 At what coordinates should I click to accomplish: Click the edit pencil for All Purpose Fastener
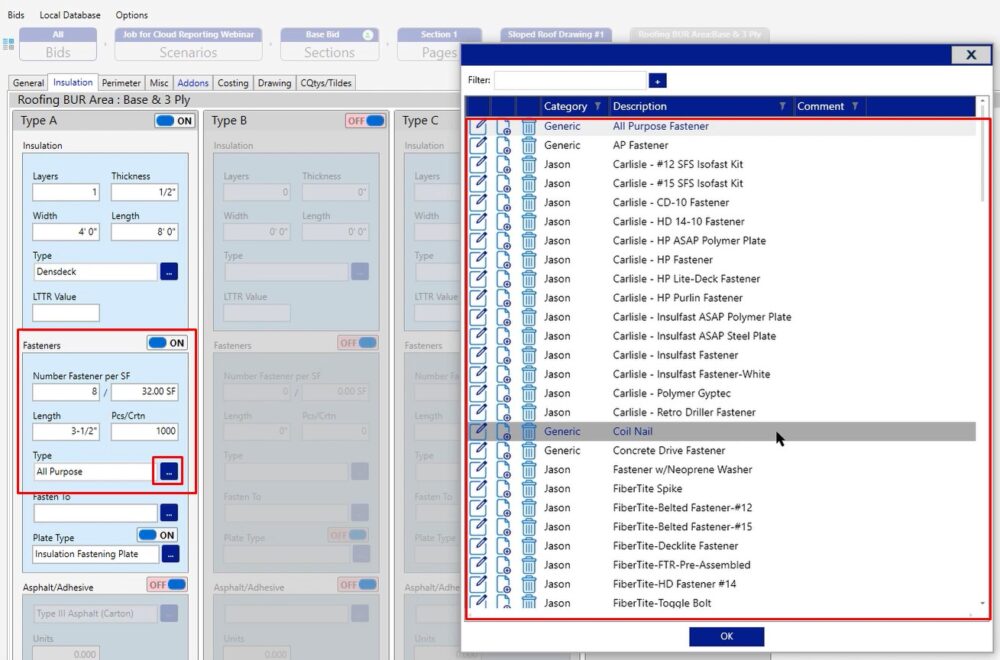(x=479, y=127)
